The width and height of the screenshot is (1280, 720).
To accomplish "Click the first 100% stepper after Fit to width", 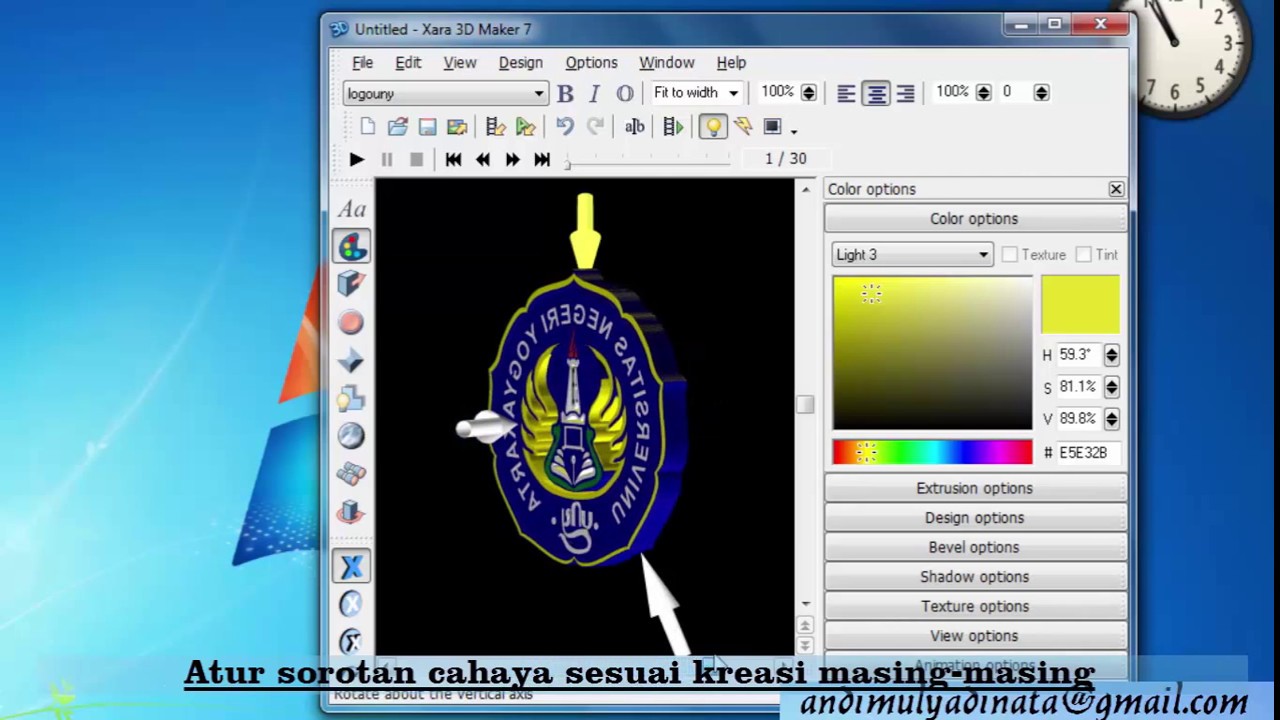I will (x=809, y=93).
